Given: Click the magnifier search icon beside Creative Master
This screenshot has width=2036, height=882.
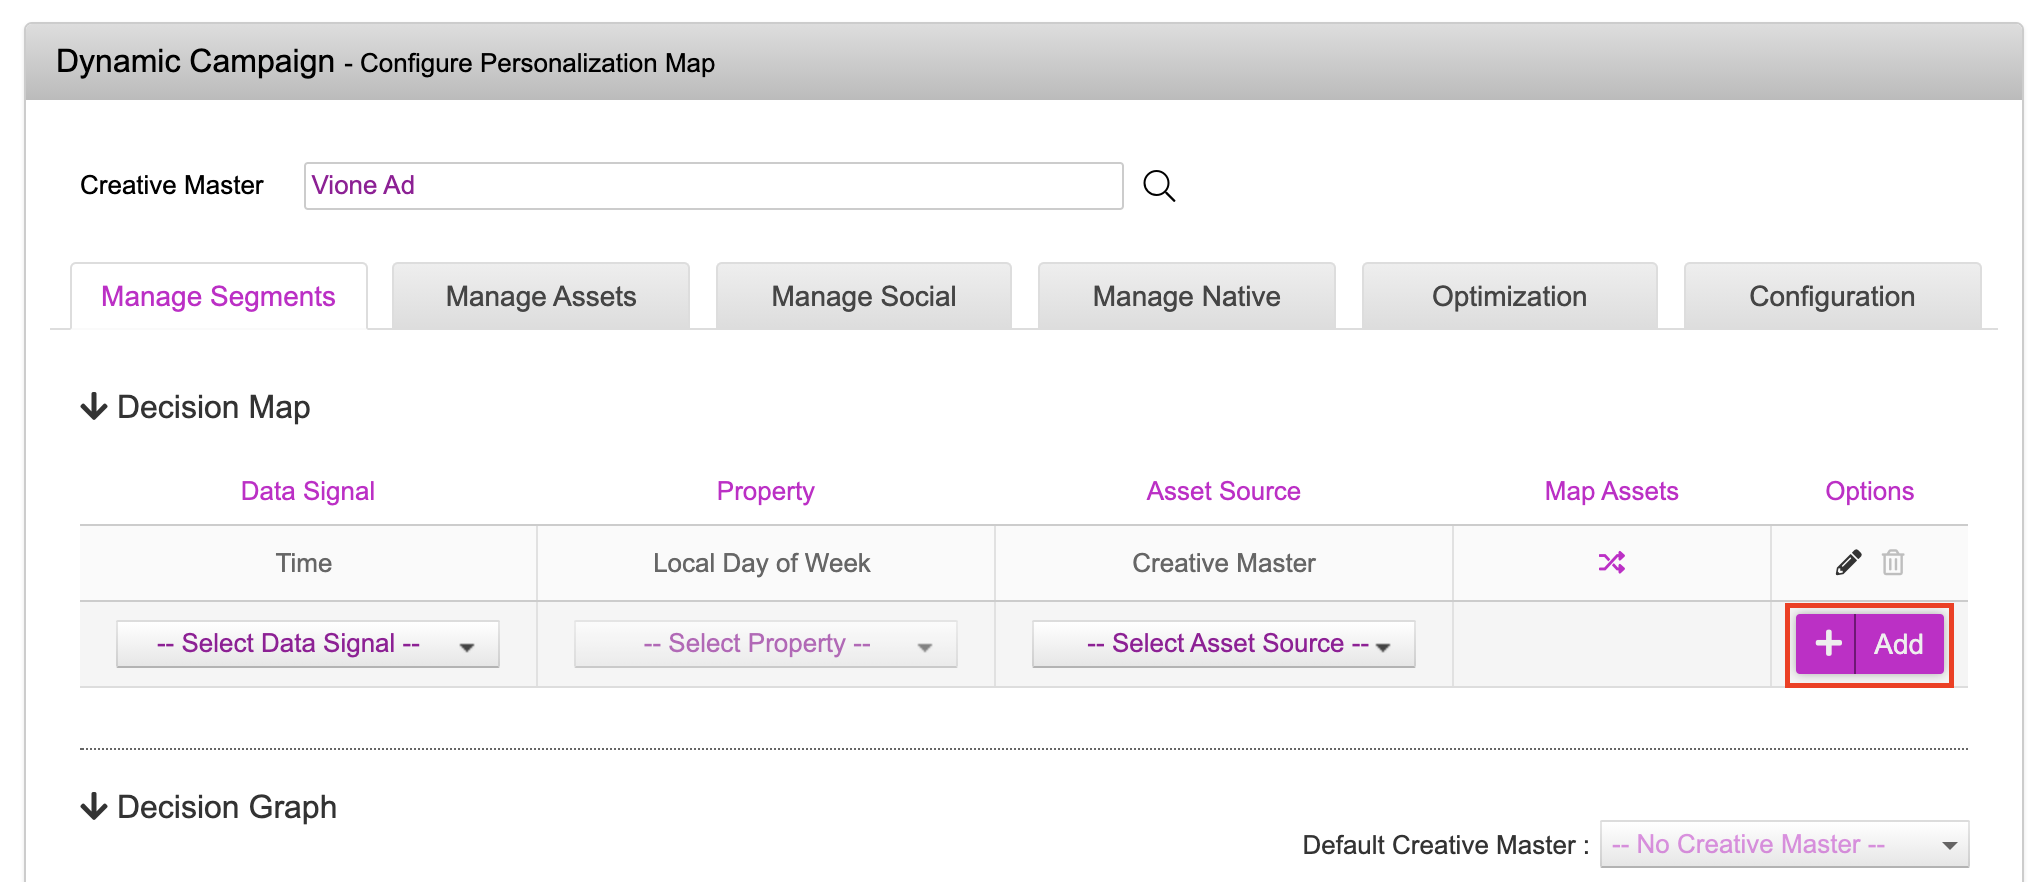Looking at the screenshot, I should (x=1159, y=186).
